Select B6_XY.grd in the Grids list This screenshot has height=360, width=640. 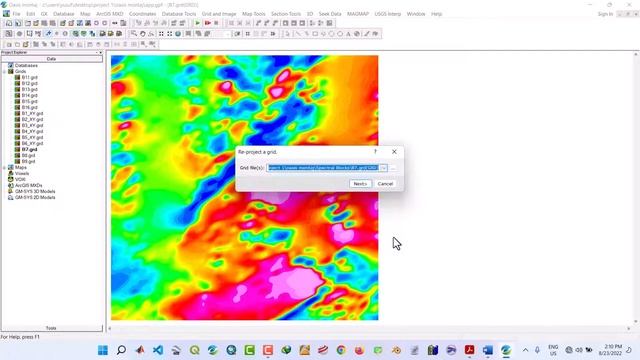(32, 143)
